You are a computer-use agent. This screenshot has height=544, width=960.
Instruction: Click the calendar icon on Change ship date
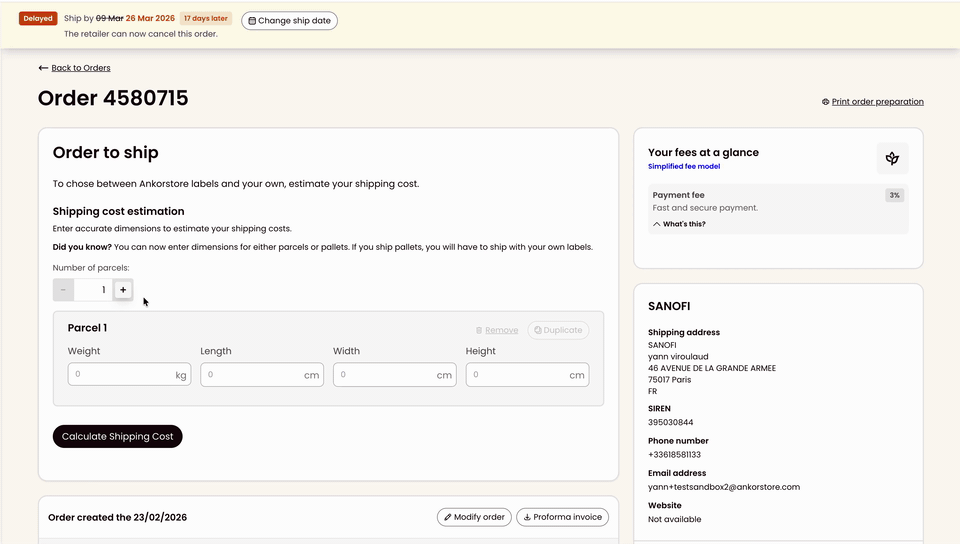(252, 21)
